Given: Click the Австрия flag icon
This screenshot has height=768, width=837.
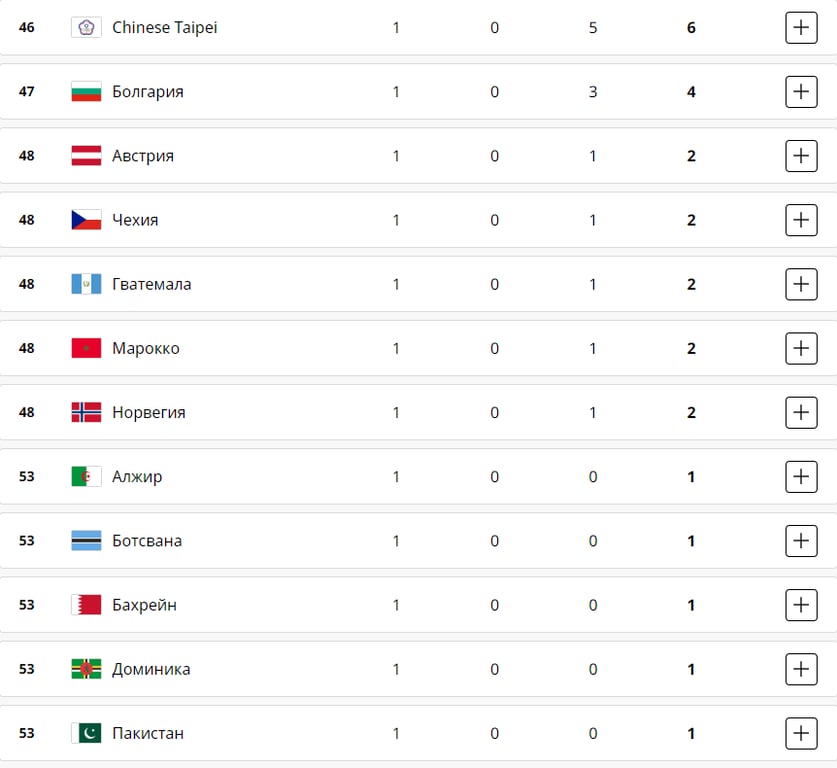Looking at the screenshot, I should (x=86, y=156).
